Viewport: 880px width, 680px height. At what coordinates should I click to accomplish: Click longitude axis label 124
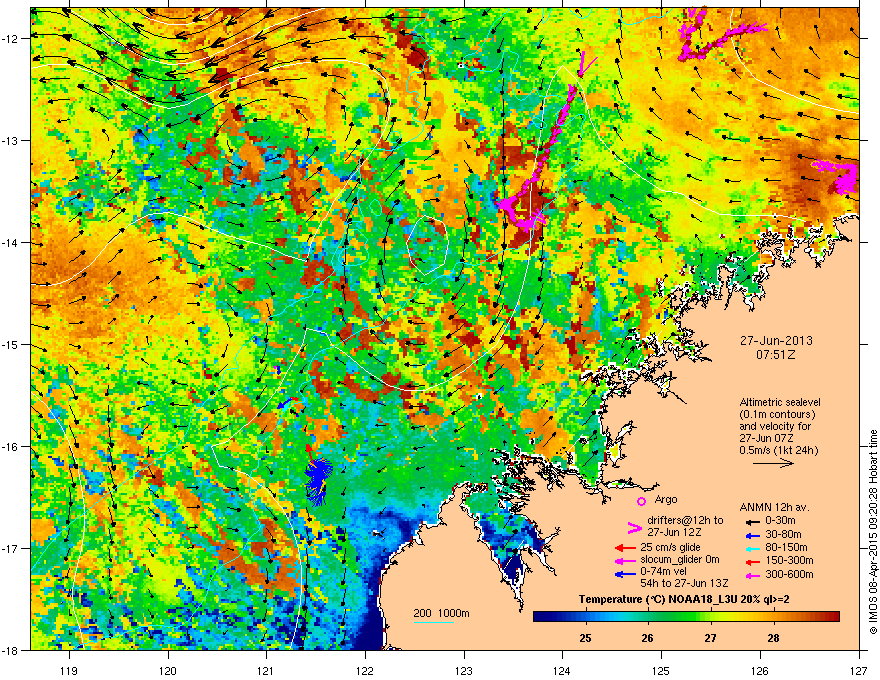pos(562,670)
